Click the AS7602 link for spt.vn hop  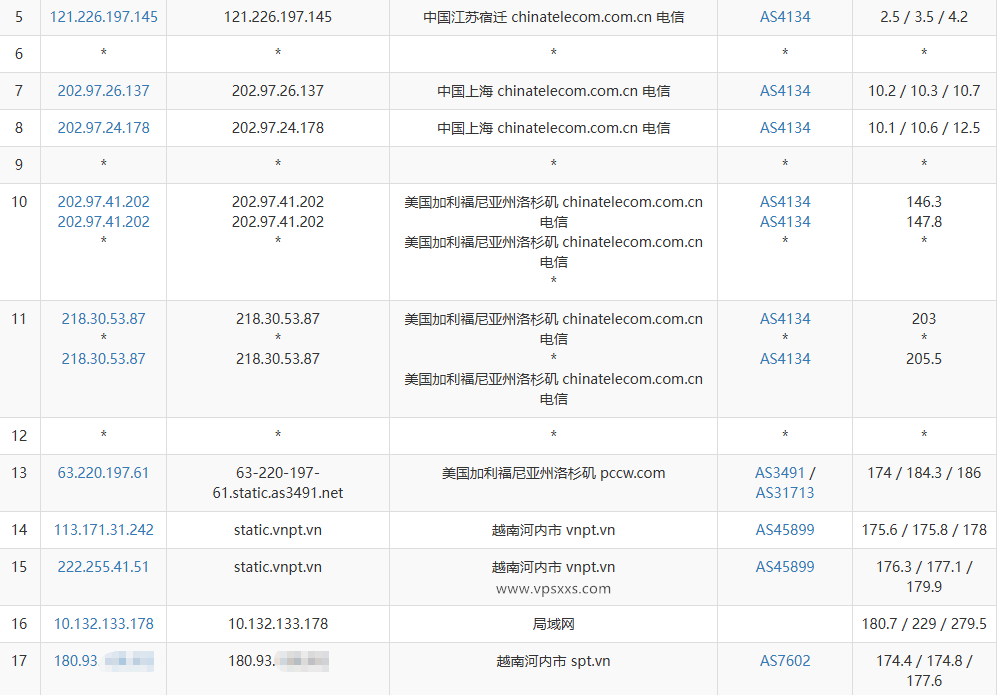tap(784, 660)
